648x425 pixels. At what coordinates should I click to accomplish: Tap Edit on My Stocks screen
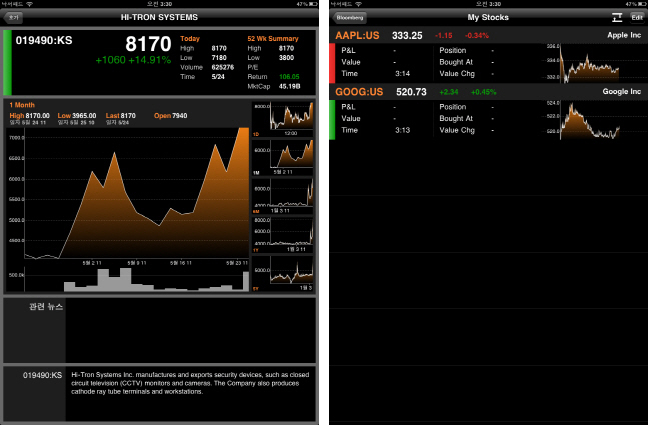(x=637, y=17)
